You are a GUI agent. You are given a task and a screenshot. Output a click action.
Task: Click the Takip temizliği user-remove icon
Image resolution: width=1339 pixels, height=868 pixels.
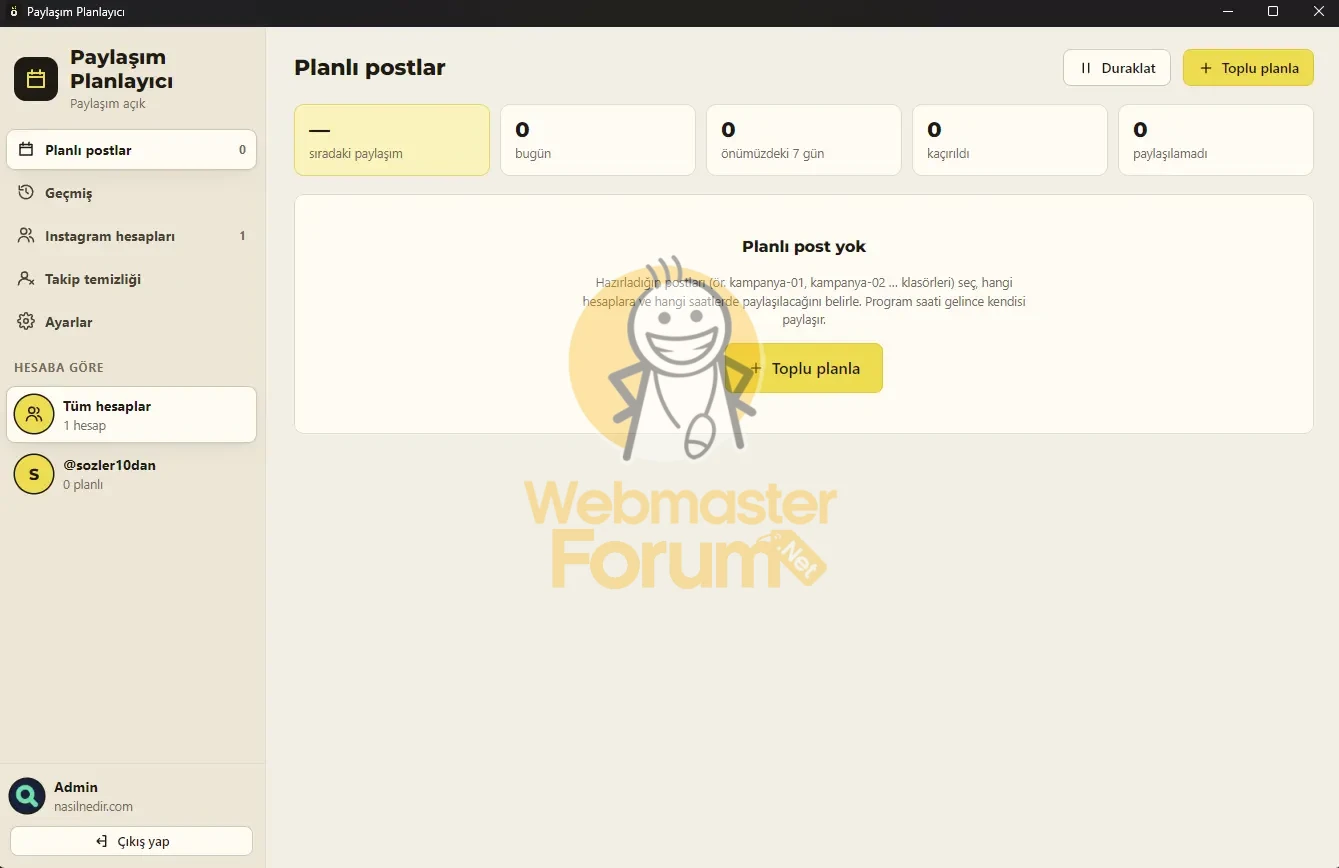tap(27, 279)
